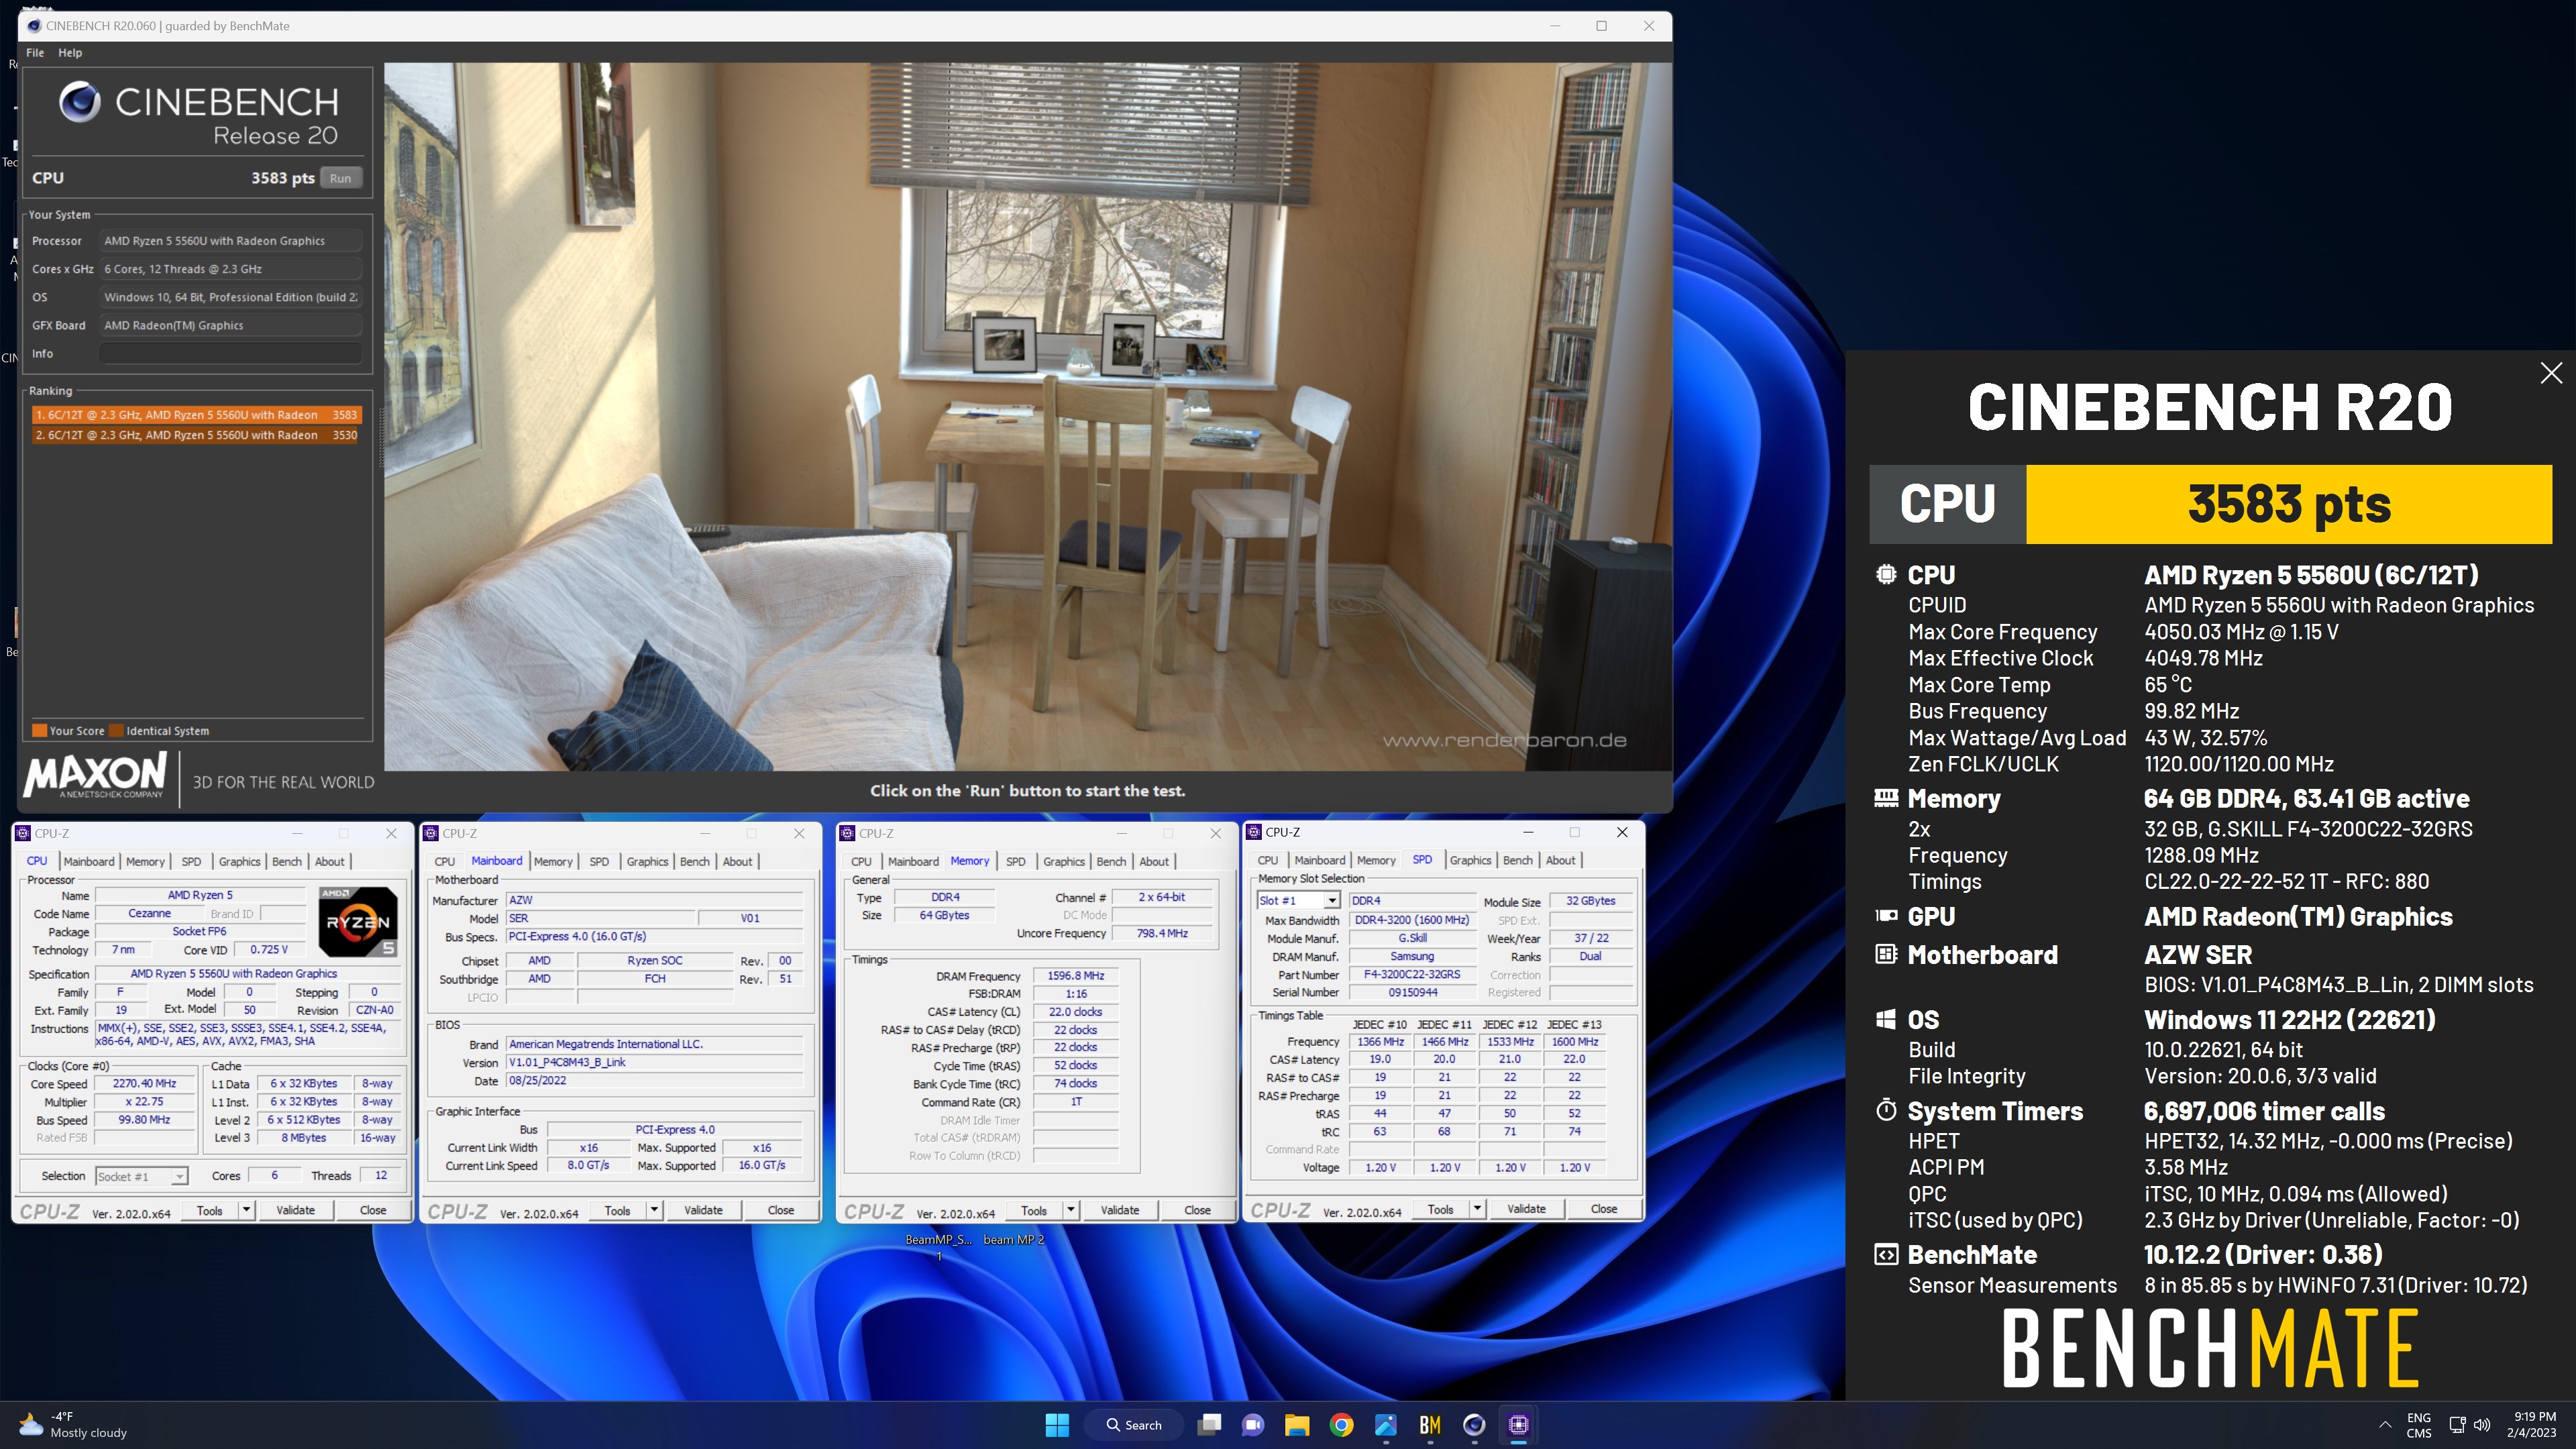Click ENG CMS language indicator
The width and height of the screenshot is (2576, 1449).
[2419, 1425]
